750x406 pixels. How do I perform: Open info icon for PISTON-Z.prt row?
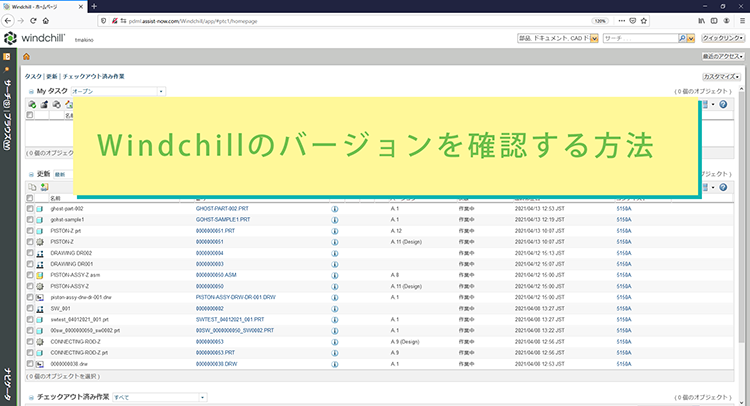click(x=335, y=231)
